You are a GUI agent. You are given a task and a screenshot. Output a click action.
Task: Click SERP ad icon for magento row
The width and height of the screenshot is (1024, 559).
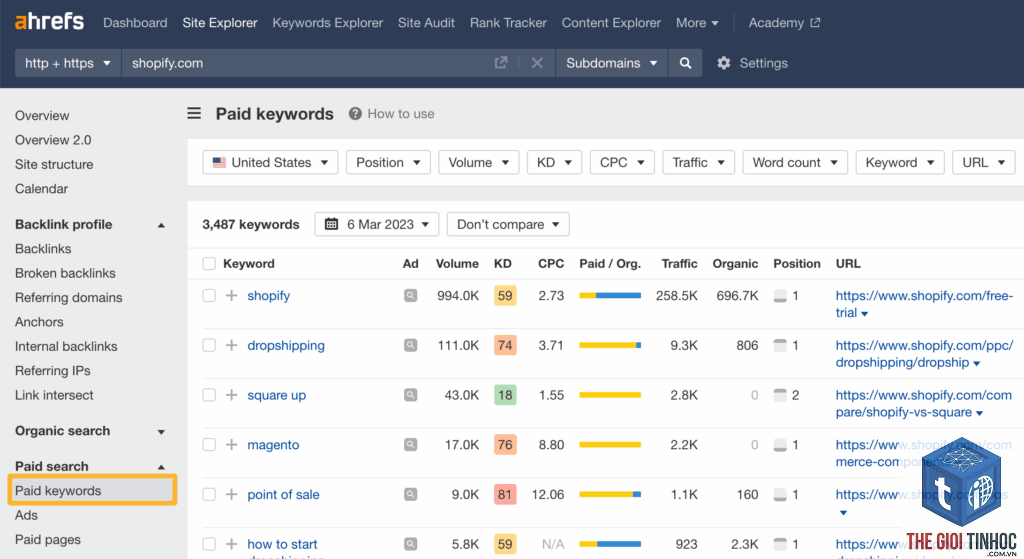click(410, 445)
